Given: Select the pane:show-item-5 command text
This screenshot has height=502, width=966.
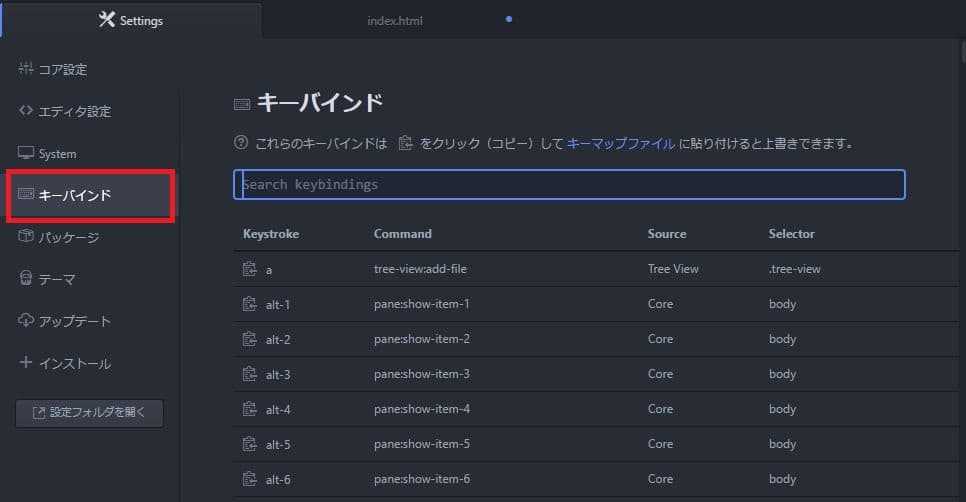Looking at the screenshot, I should 421,444.
